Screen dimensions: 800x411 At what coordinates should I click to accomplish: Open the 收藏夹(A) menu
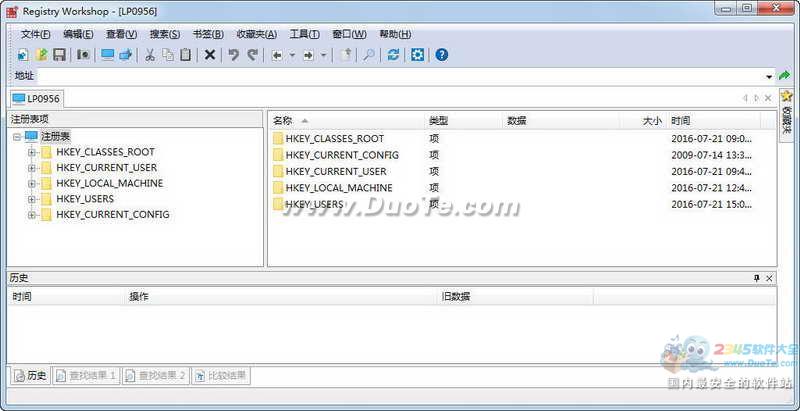click(x=257, y=34)
